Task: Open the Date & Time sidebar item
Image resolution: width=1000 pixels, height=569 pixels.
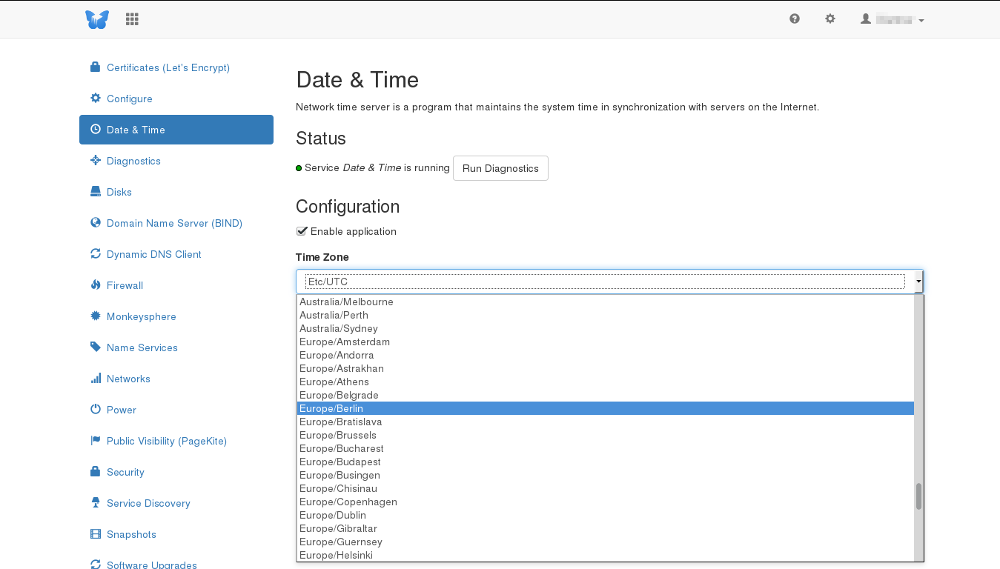Action: (x=176, y=129)
